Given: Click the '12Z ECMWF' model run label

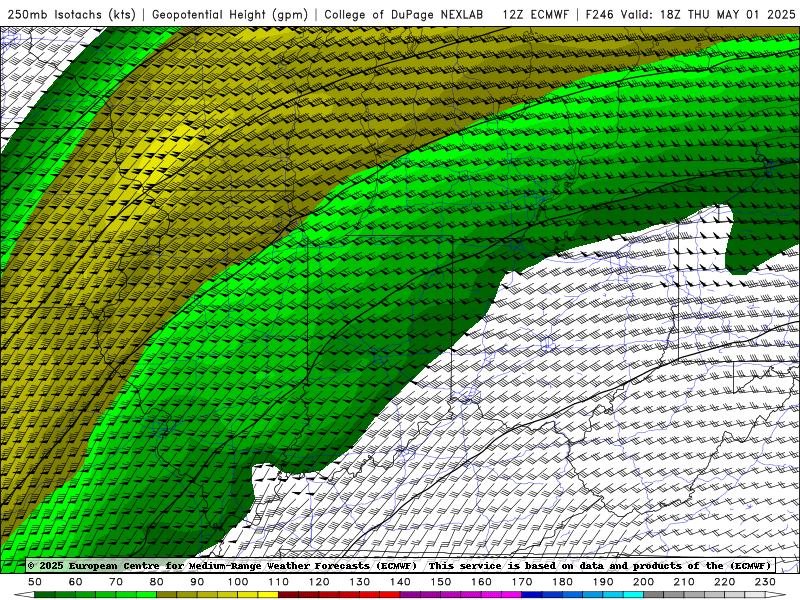Looking at the screenshot, I should click(x=535, y=14).
